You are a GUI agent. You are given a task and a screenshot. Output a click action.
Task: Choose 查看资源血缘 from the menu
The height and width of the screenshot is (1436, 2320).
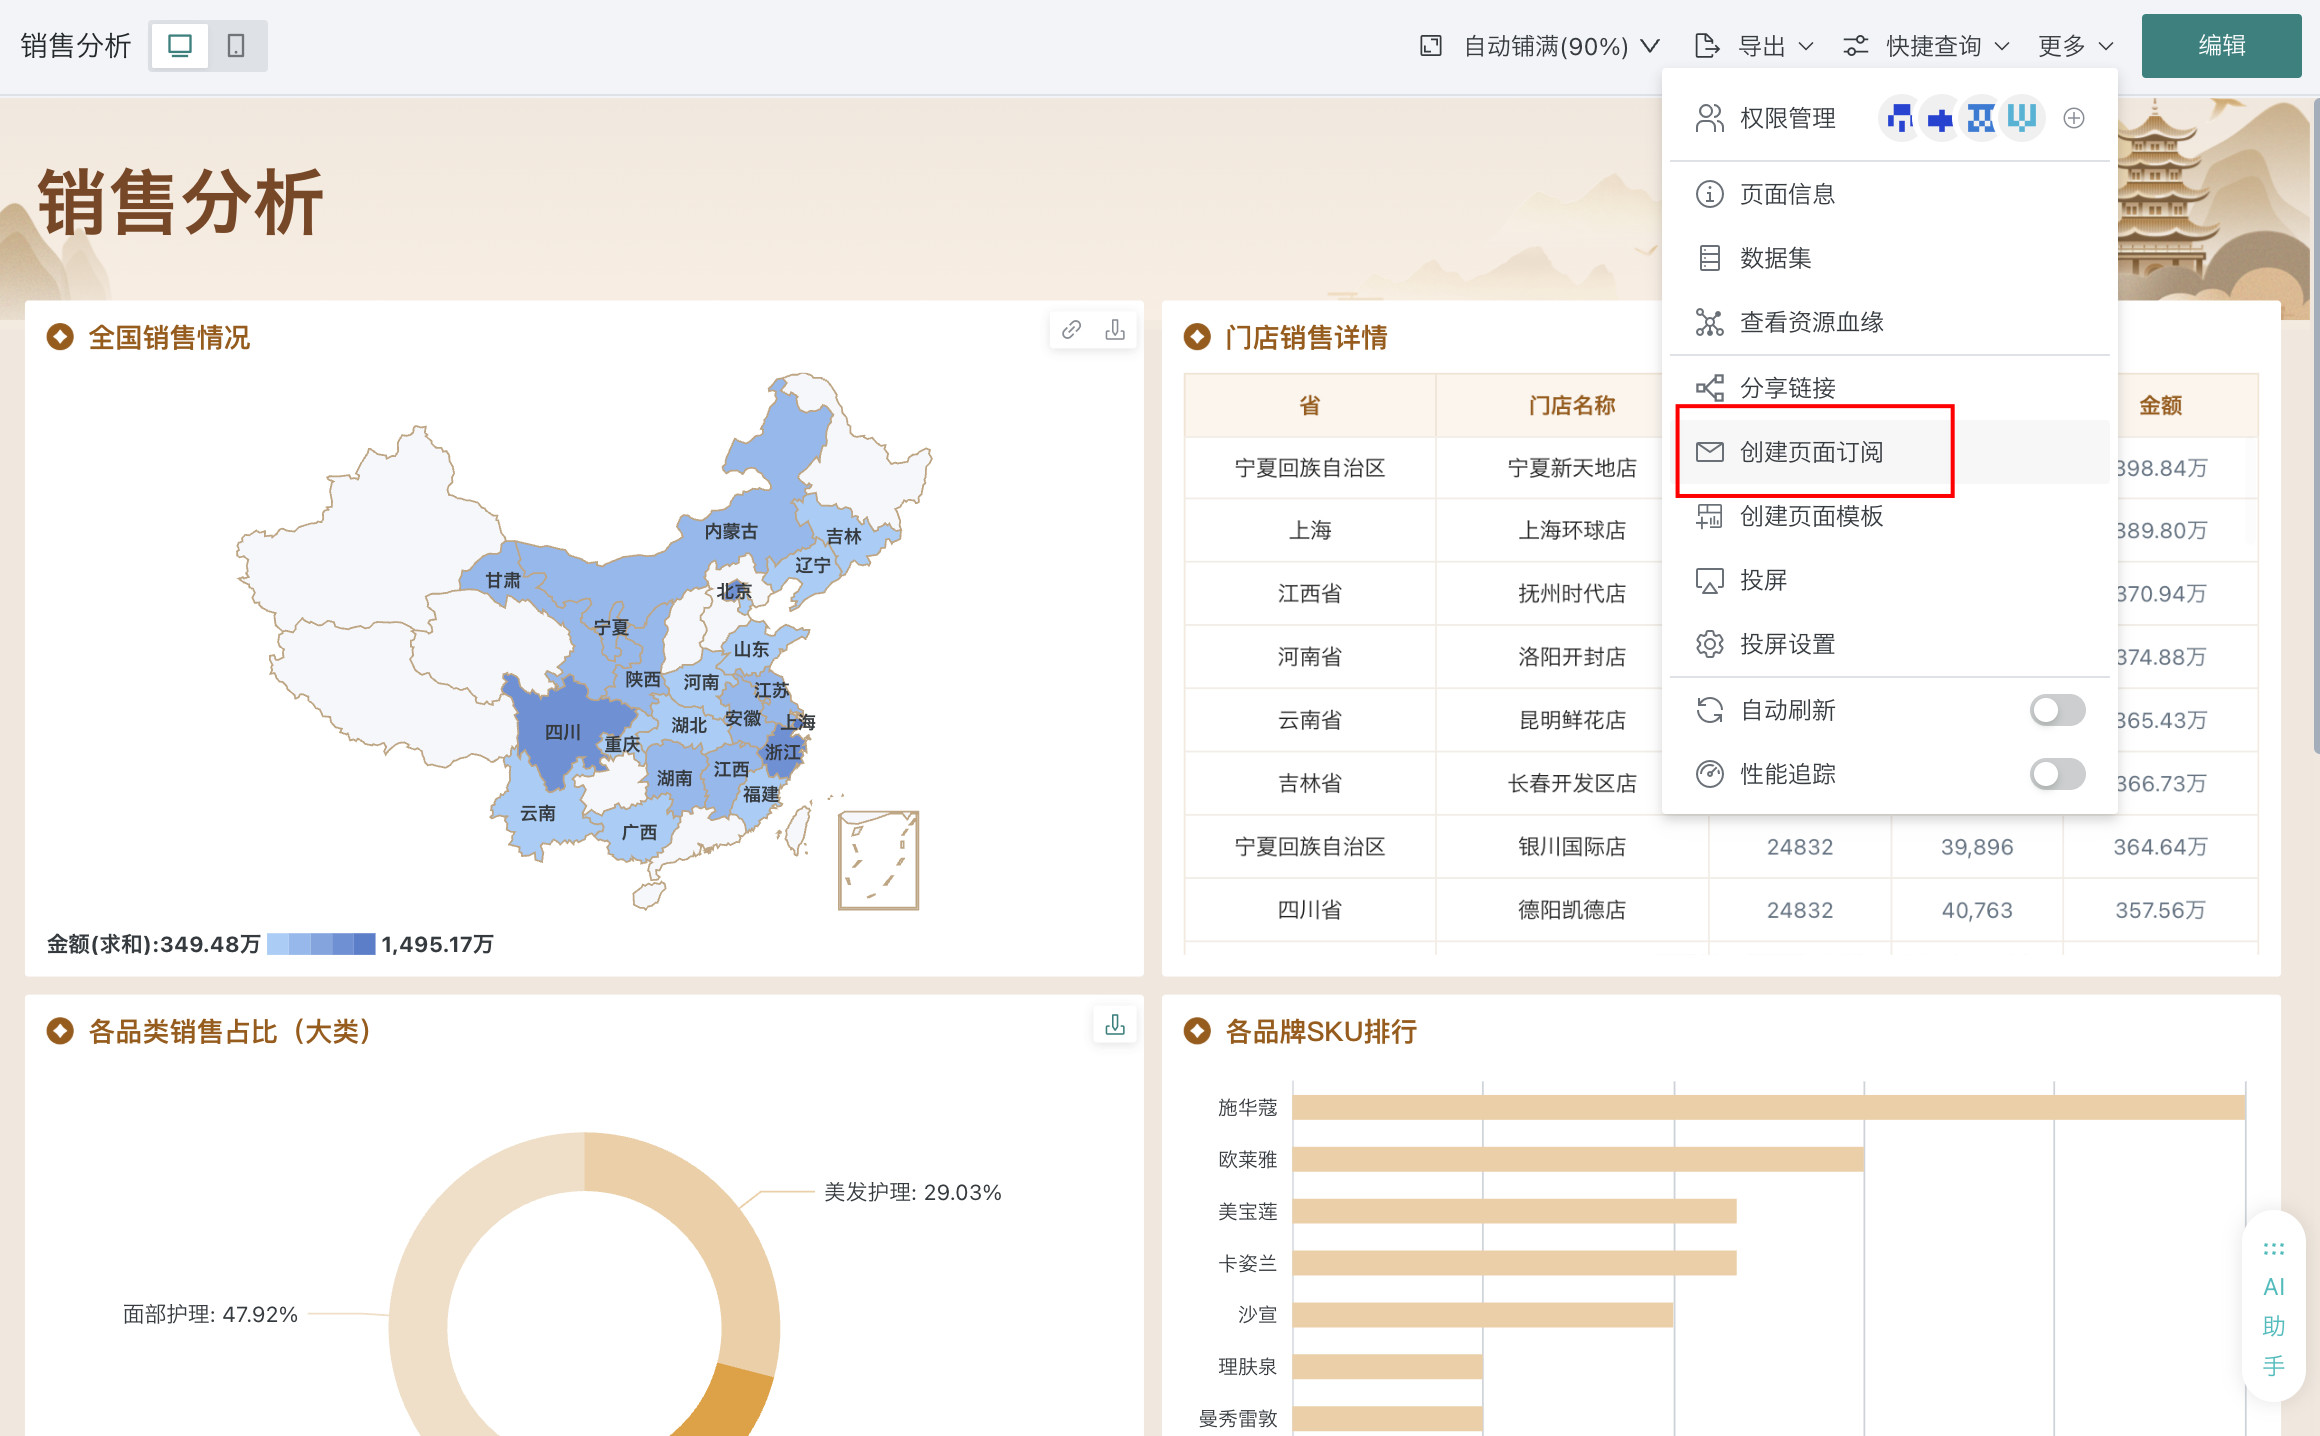click(1811, 322)
